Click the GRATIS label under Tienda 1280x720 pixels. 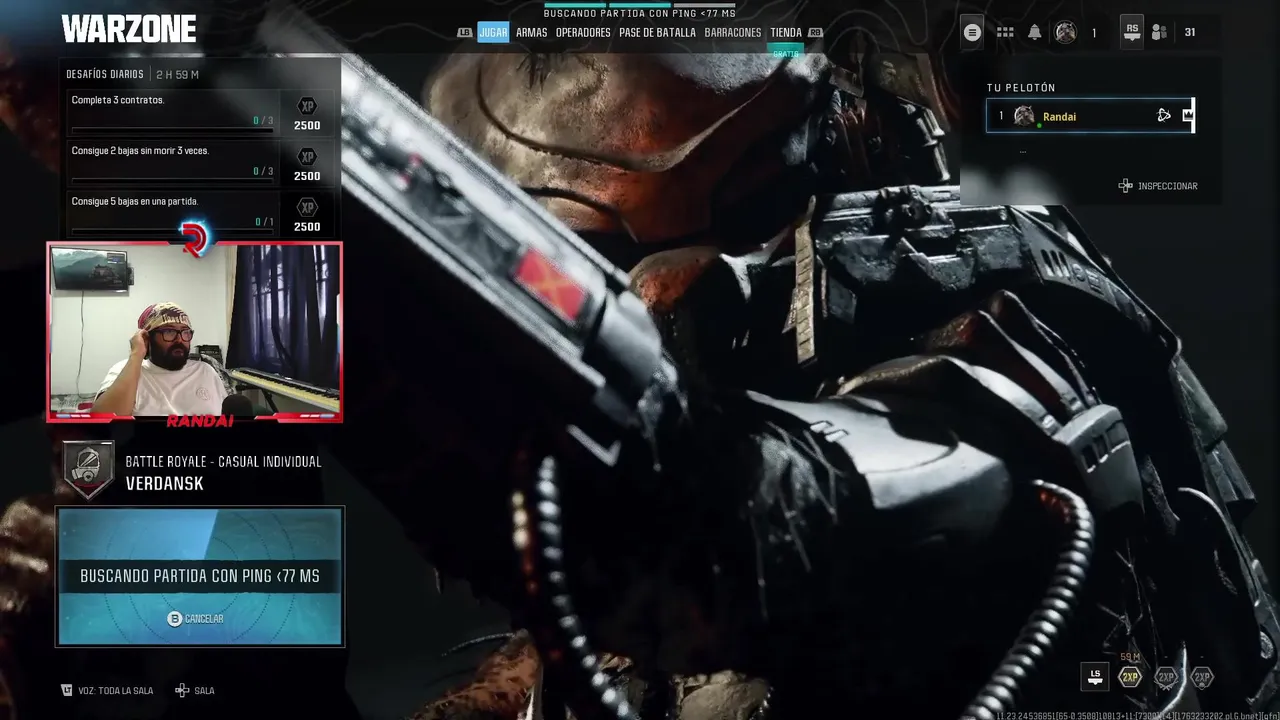click(x=786, y=53)
